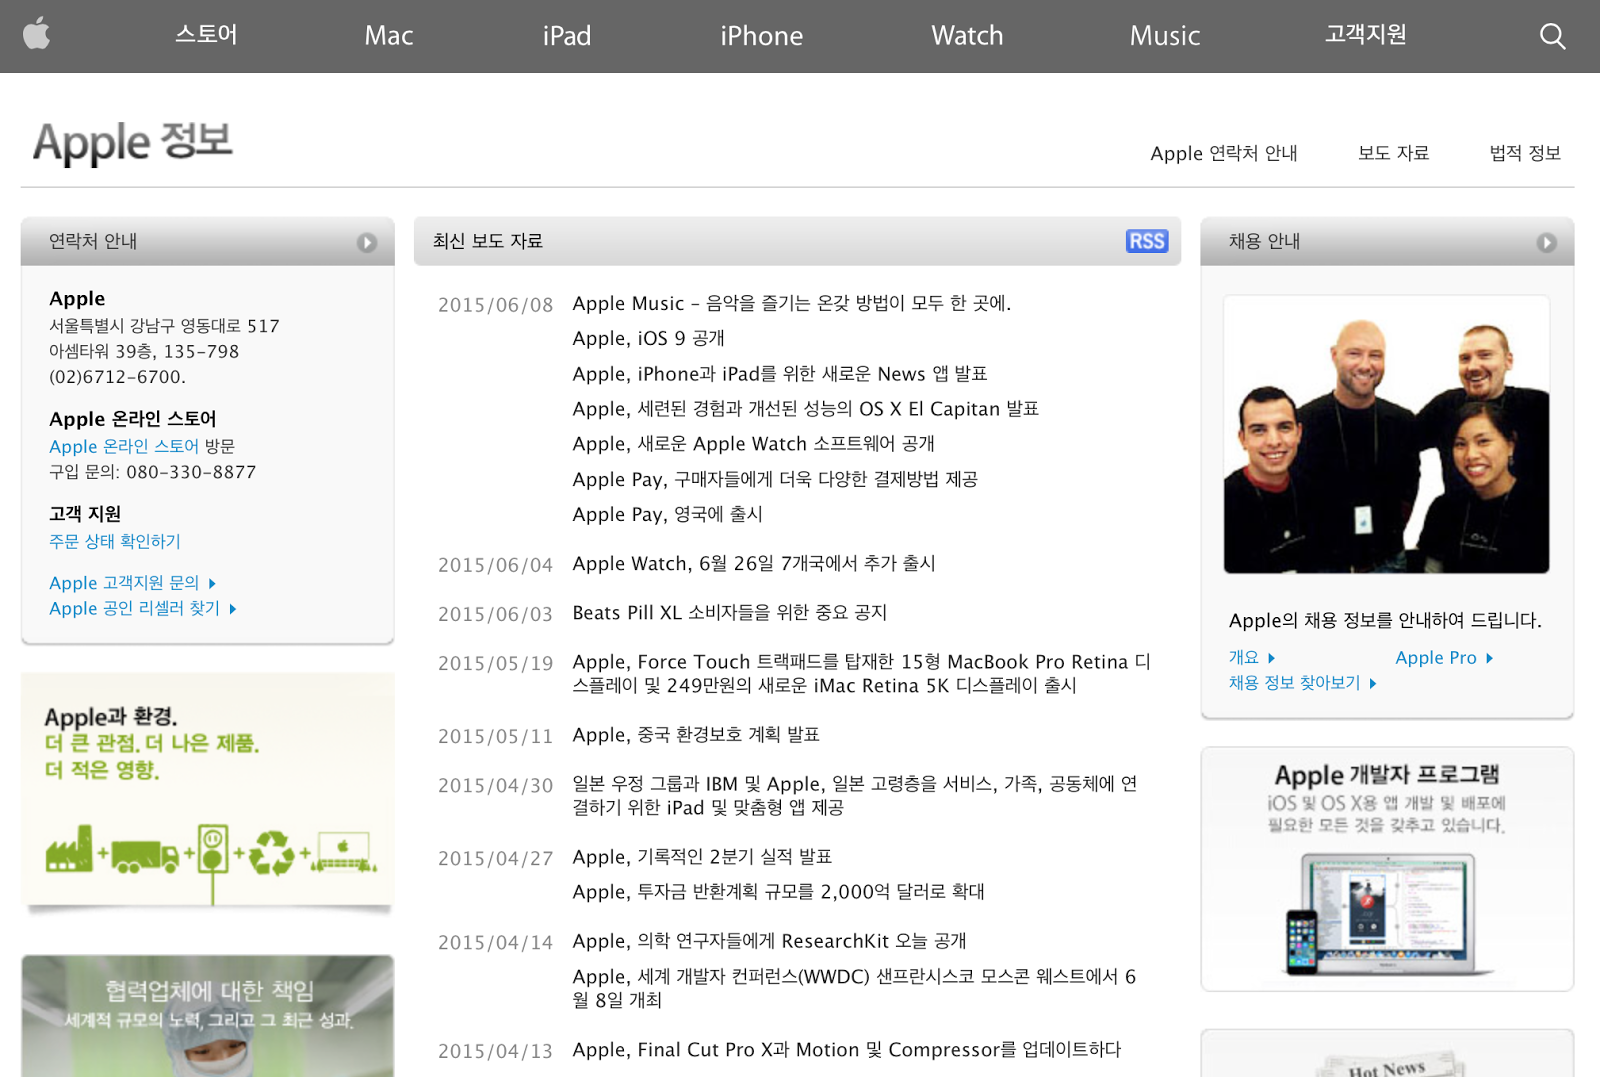Open Apple 고객지원 문의 link

click(132, 583)
